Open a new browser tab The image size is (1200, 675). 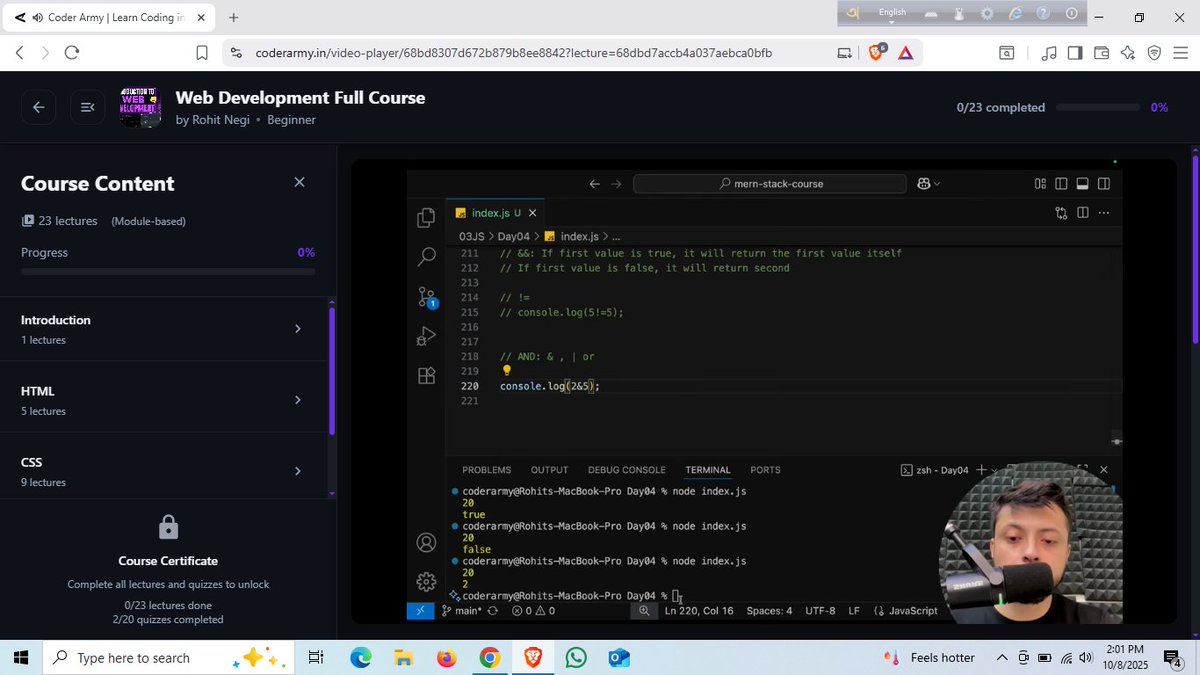pos(234,17)
